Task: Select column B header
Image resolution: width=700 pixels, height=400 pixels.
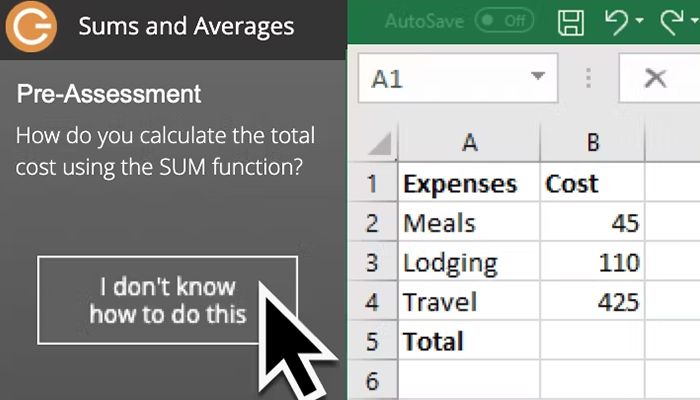Action: (x=592, y=143)
